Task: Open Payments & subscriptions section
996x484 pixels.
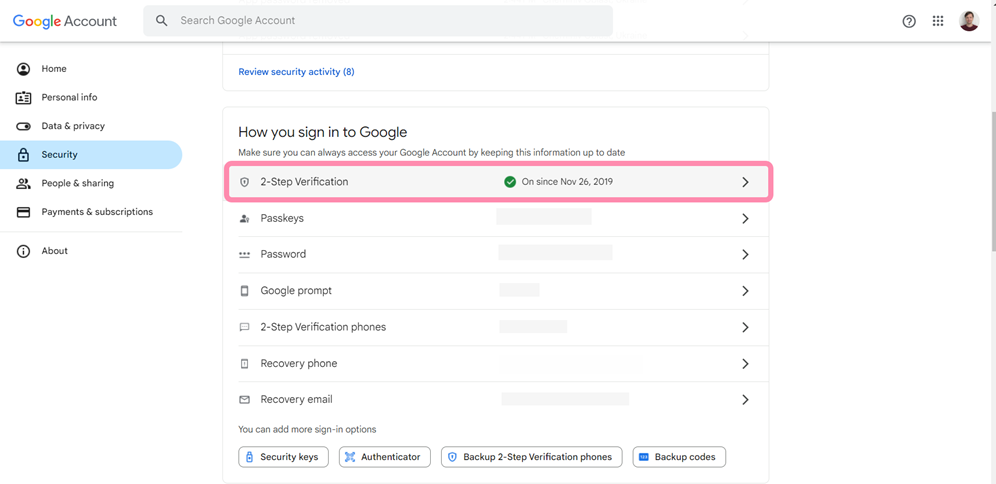Action: tap(91, 212)
